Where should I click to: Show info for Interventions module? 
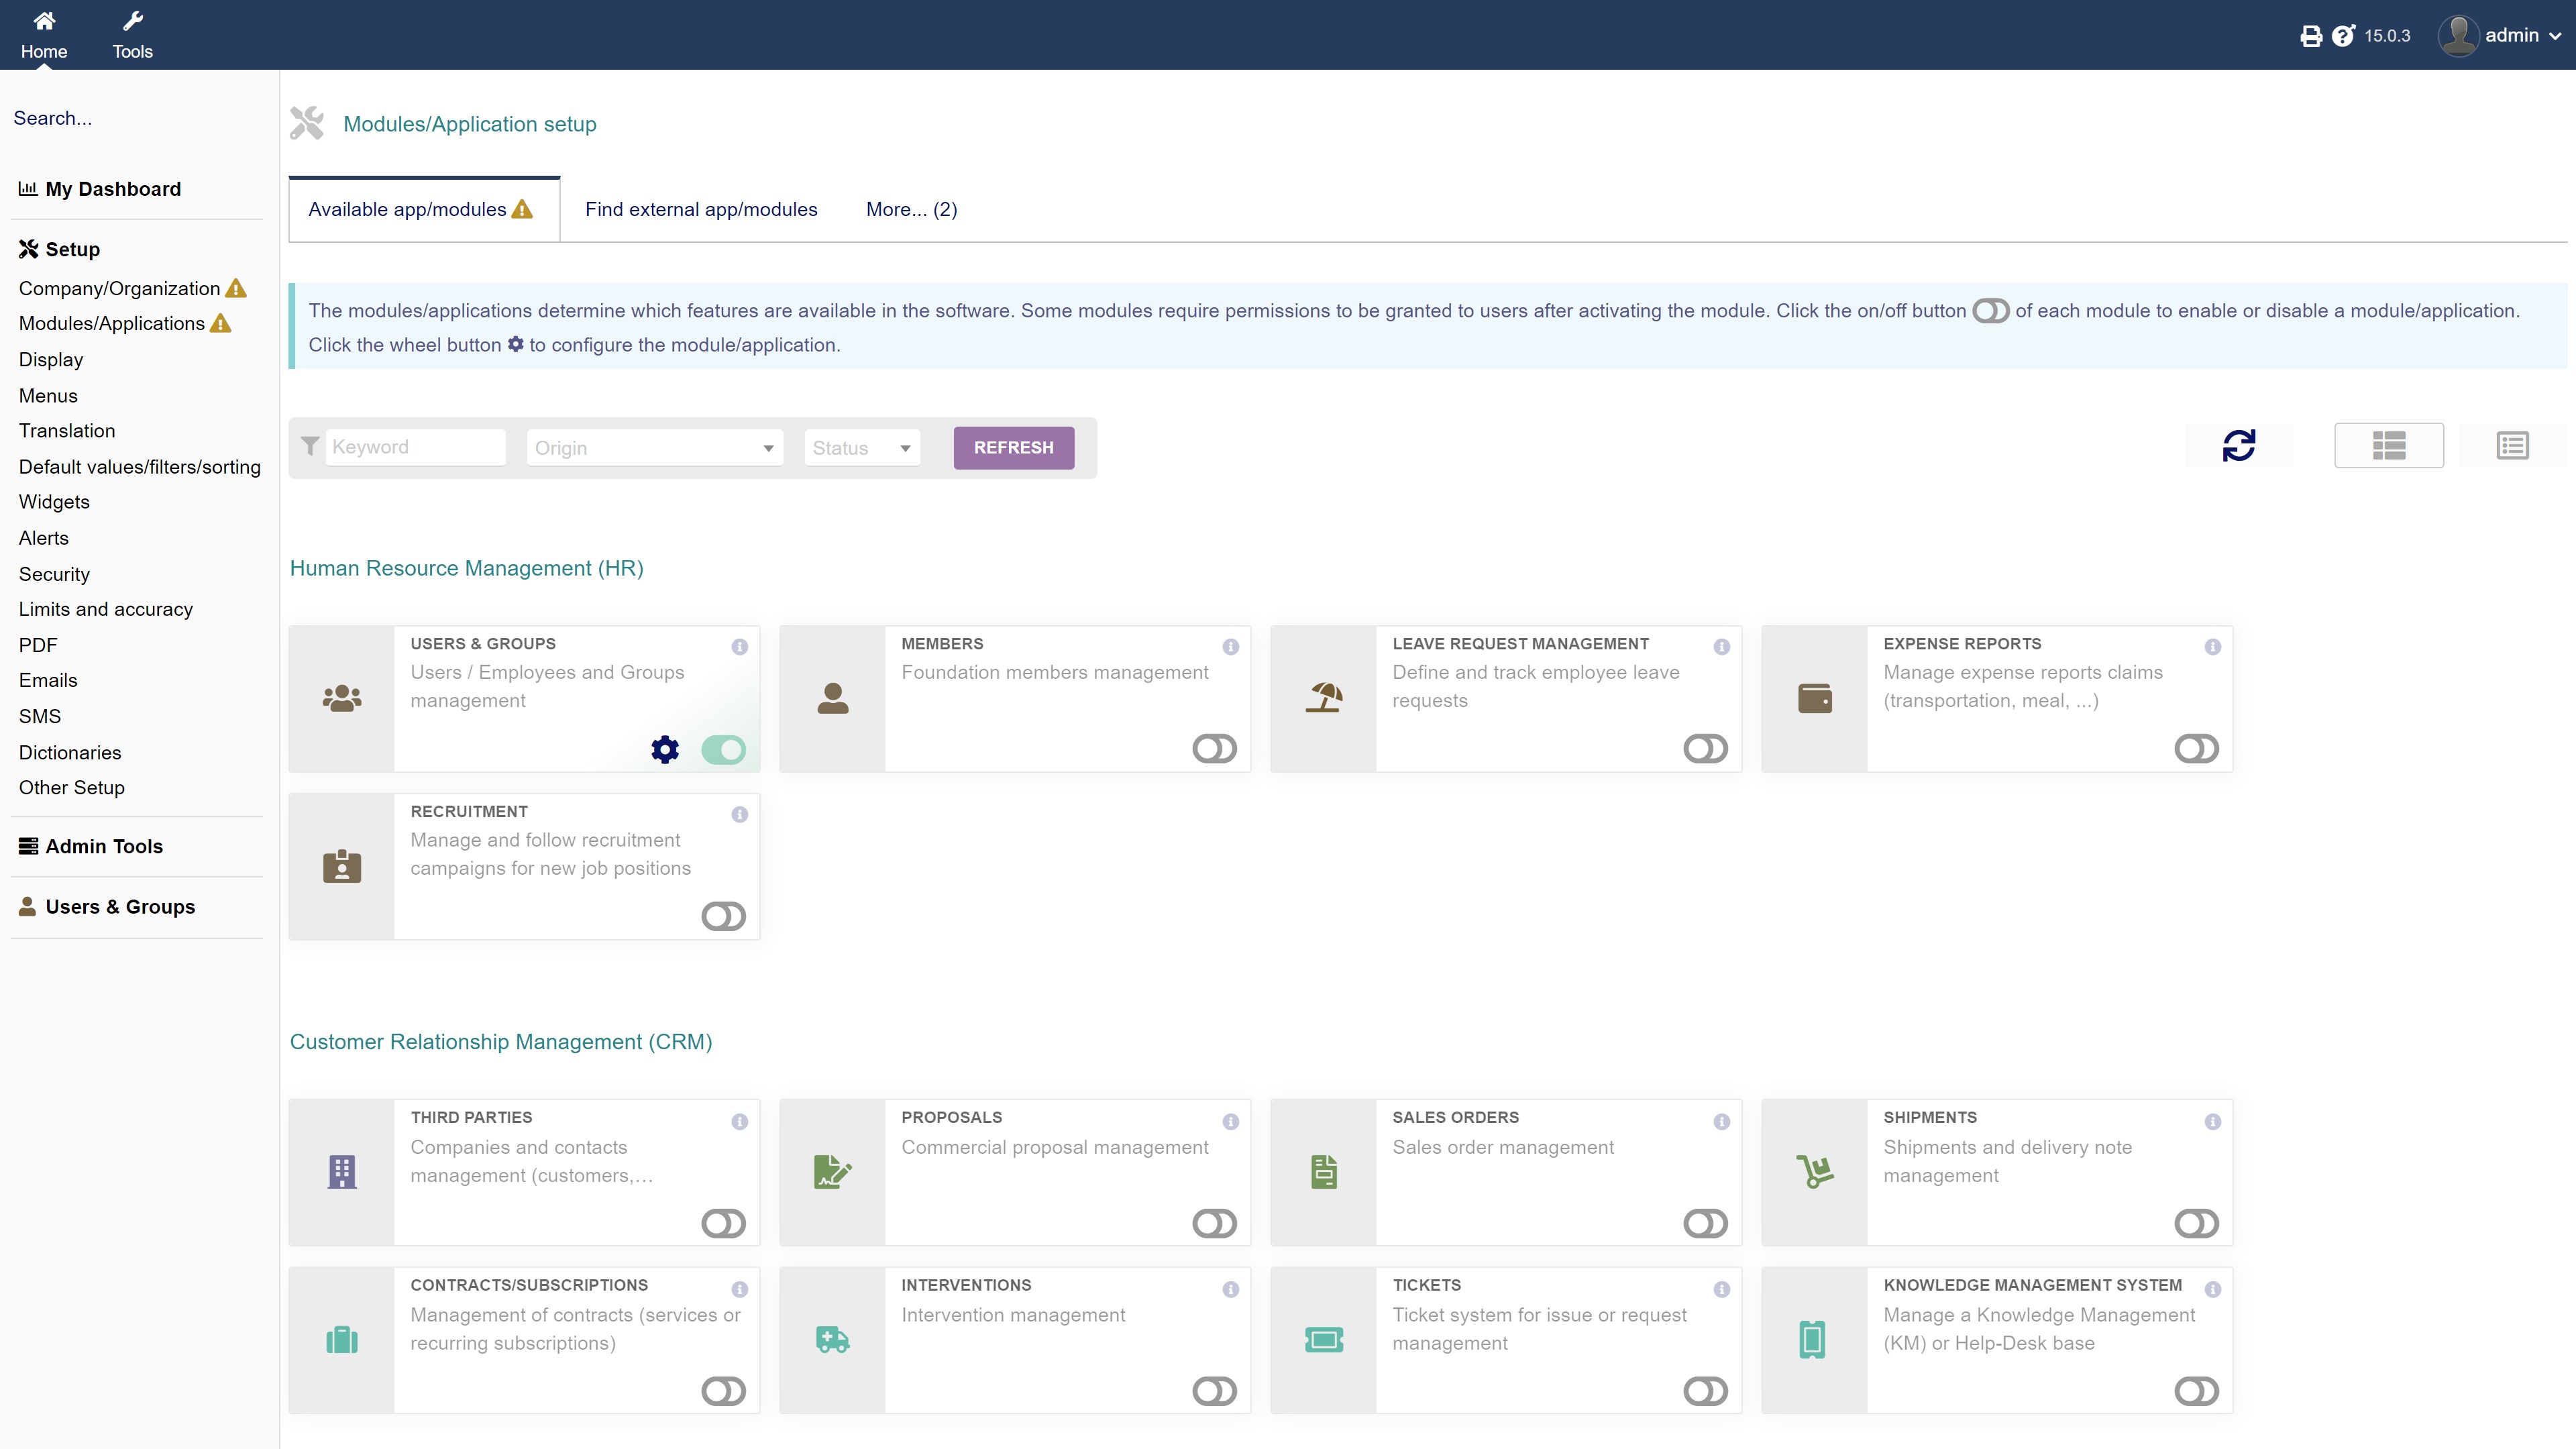coord(1231,1290)
